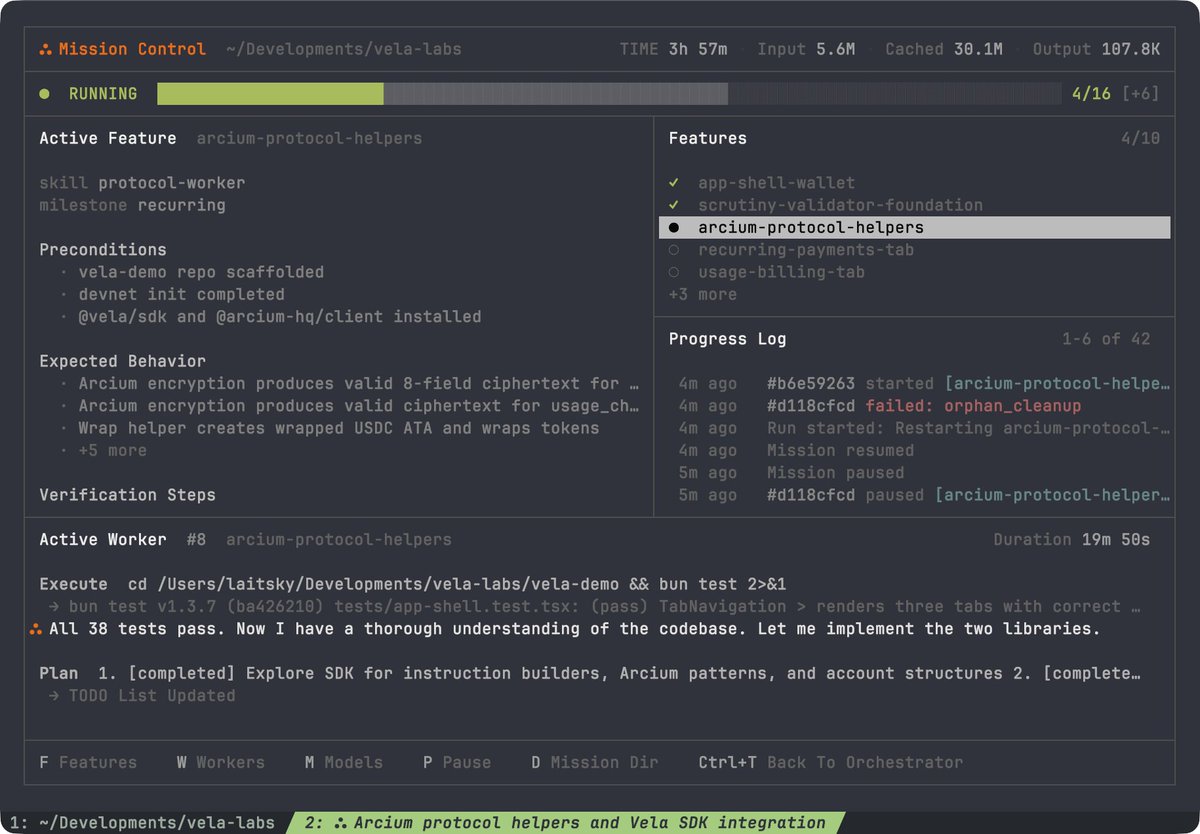Select the scrutiny-validator-foundation feature
The height and width of the screenshot is (834, 1200).
(840, 205)
